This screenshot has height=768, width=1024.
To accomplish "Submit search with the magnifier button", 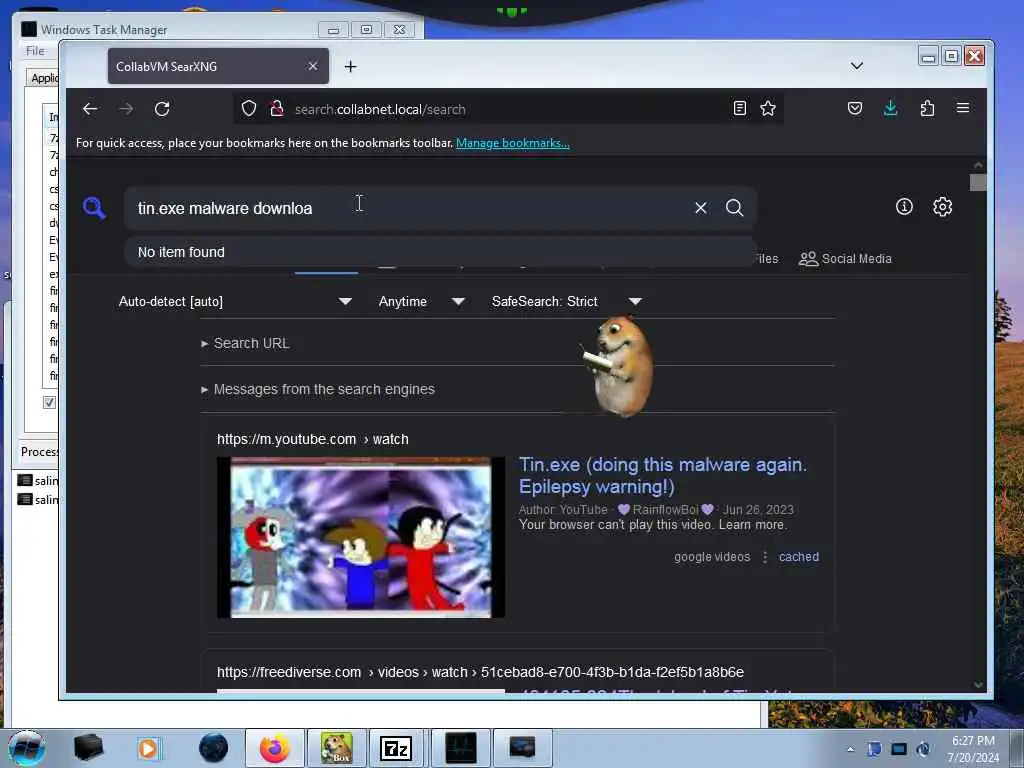I will coord(735,208).
